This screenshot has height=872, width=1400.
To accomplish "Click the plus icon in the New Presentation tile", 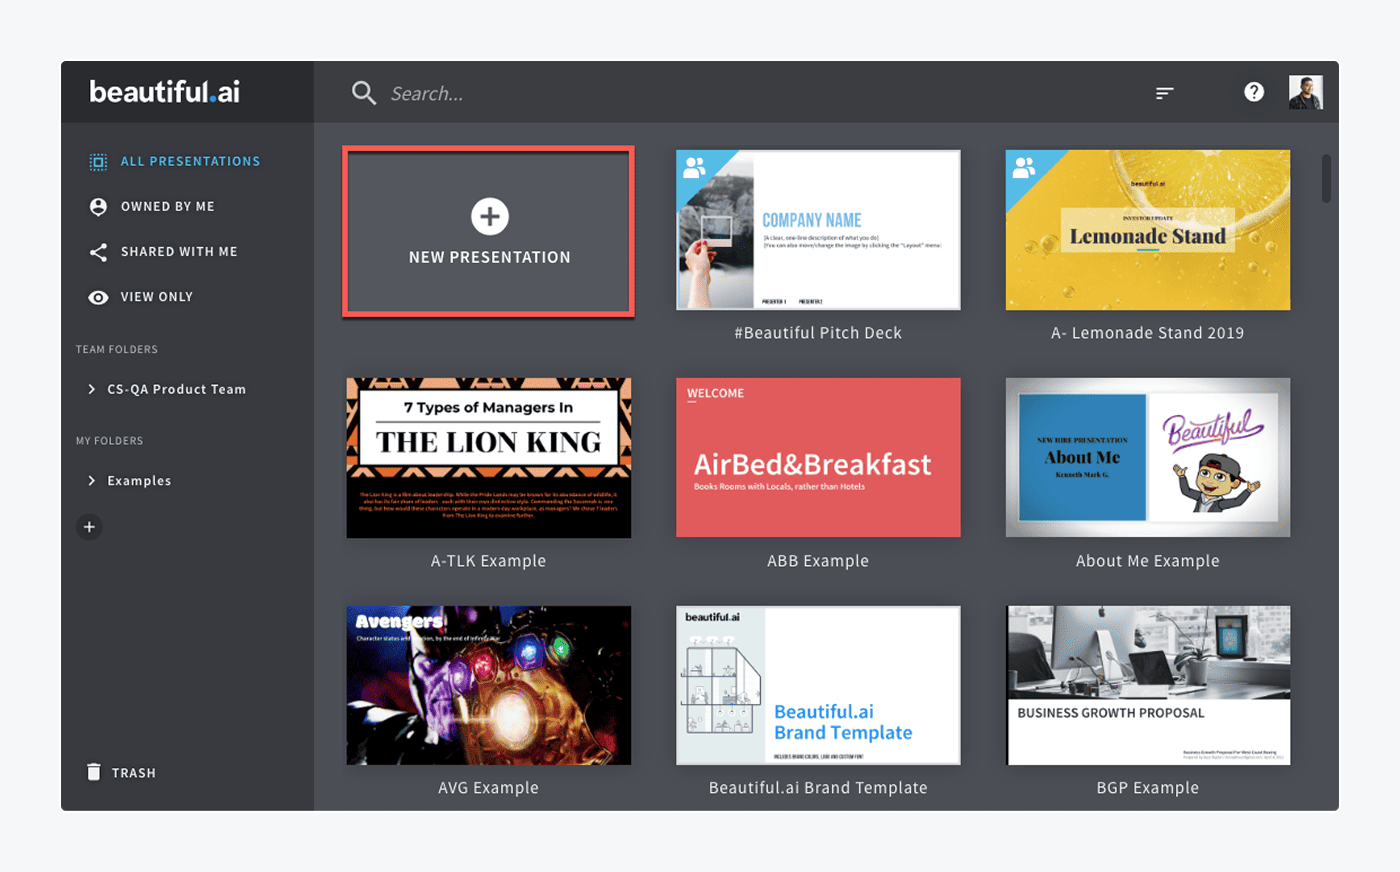I will [490, 216].
